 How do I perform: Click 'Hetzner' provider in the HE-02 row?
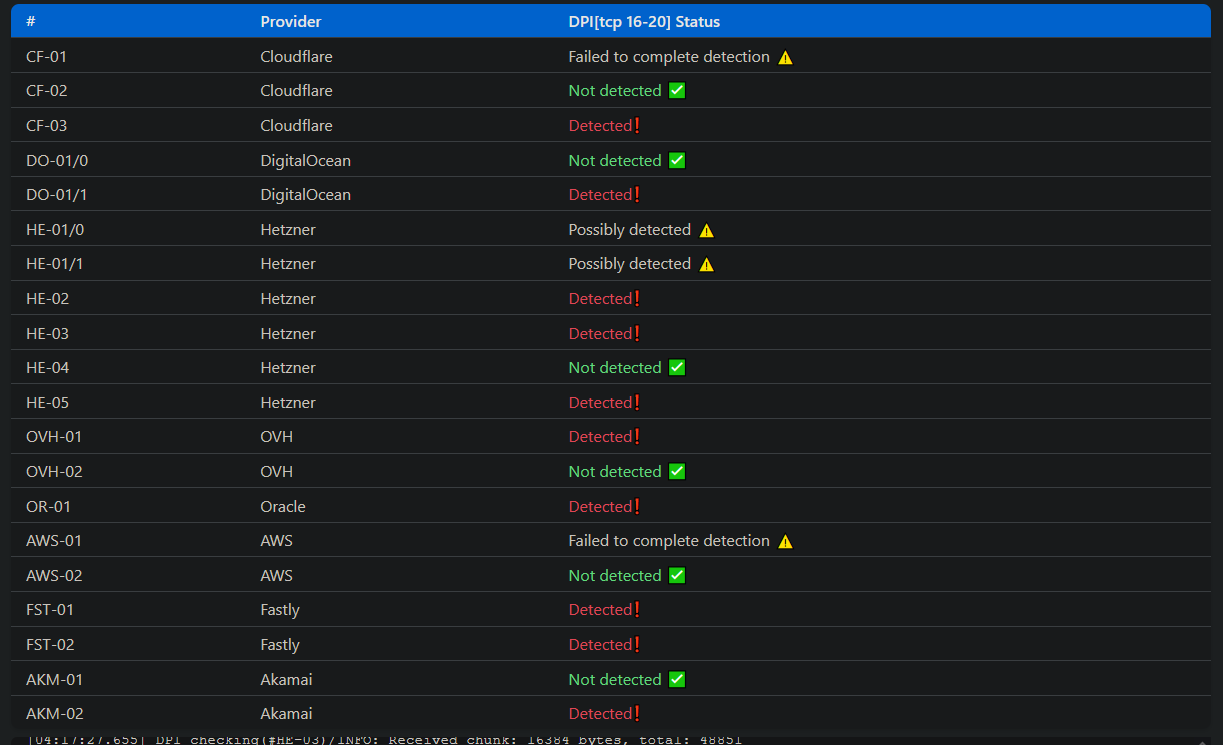point(288,299)
